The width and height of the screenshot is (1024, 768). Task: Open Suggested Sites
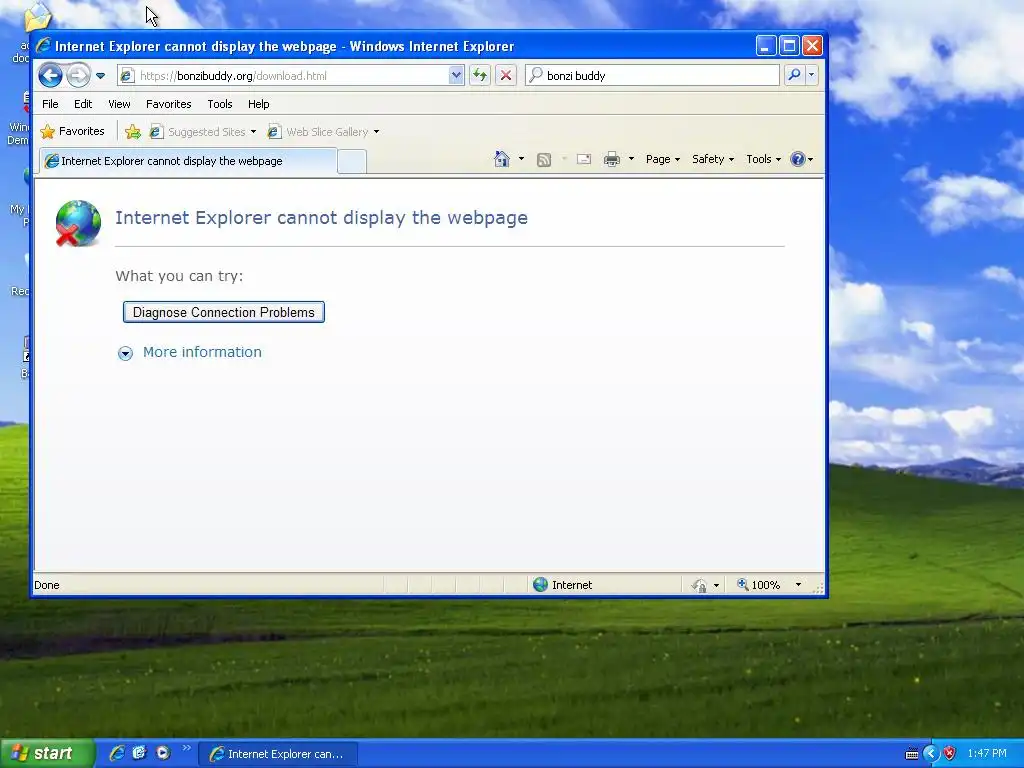coord(202,132)
